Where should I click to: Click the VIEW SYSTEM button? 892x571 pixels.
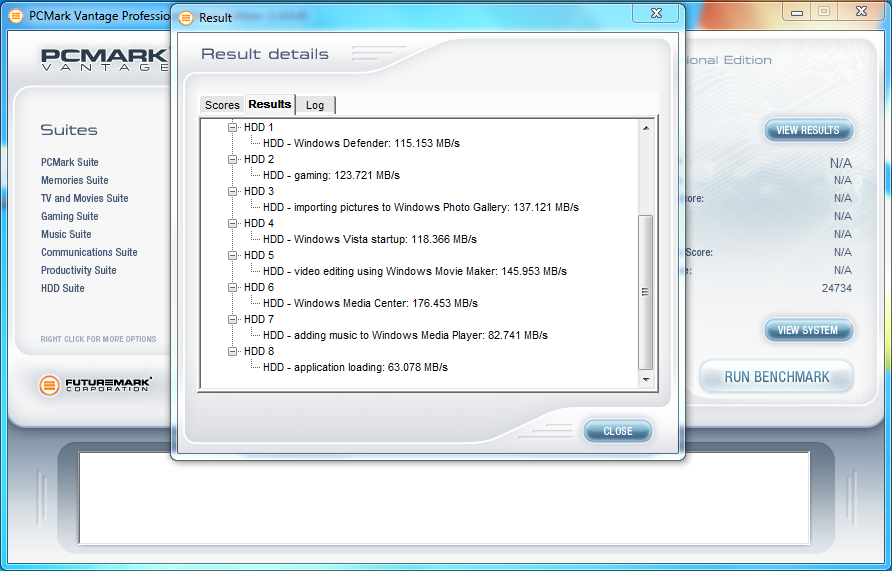(x=808, y=330)
